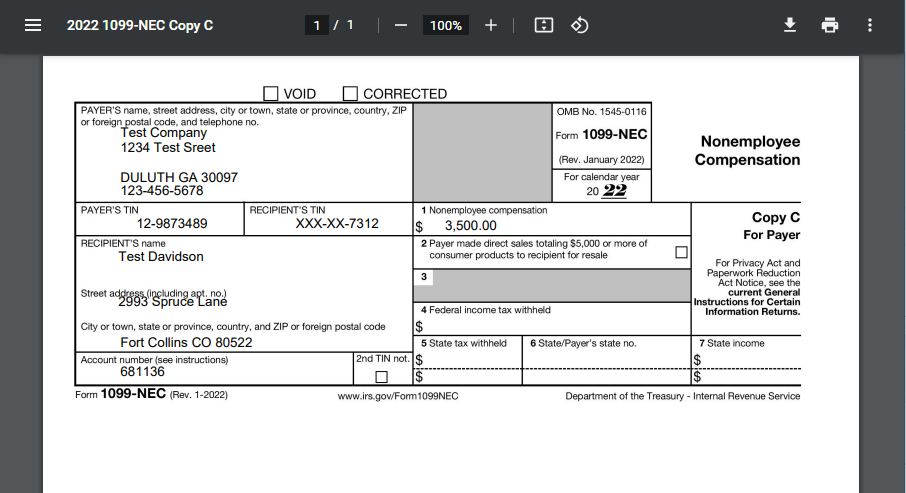Click the recipient name Test Davidson
Screen dimensions: 906x493
pos(160,257)
